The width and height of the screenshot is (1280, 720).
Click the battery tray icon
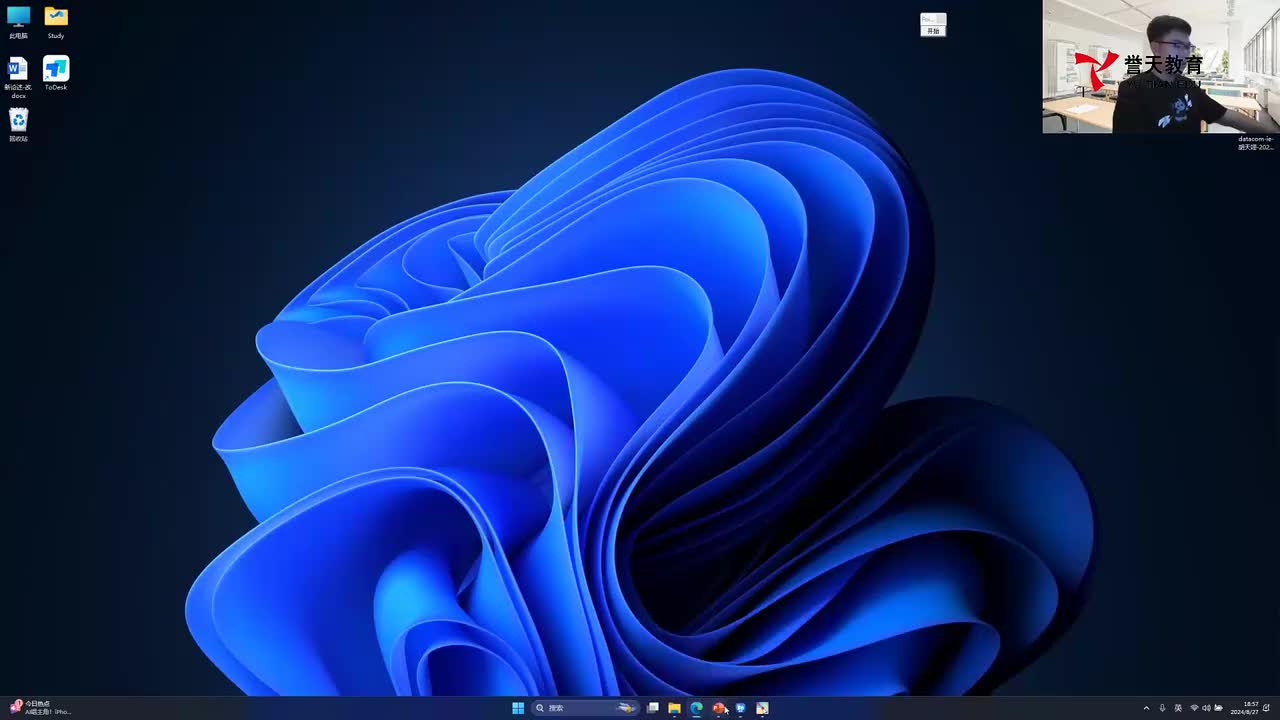(x=1218, y=708)
